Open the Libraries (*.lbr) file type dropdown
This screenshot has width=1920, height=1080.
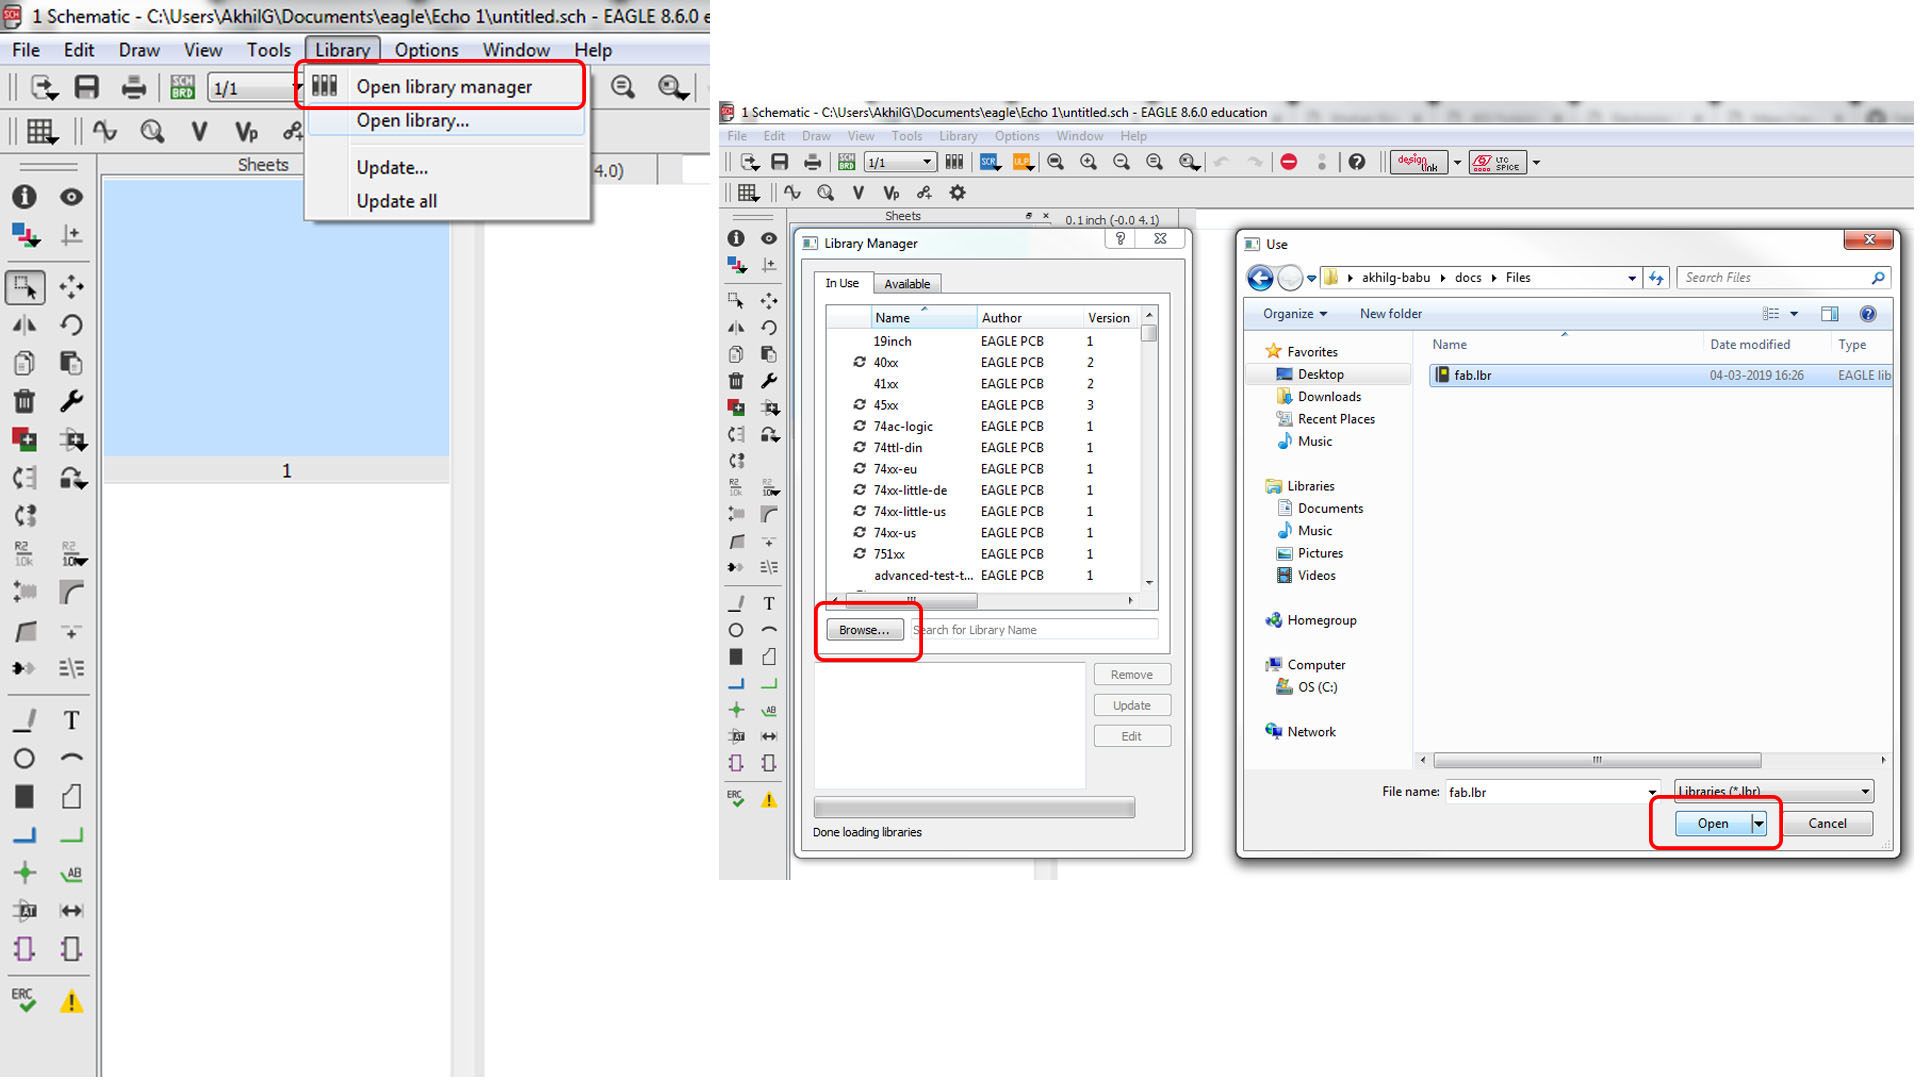coord(1773,791)
